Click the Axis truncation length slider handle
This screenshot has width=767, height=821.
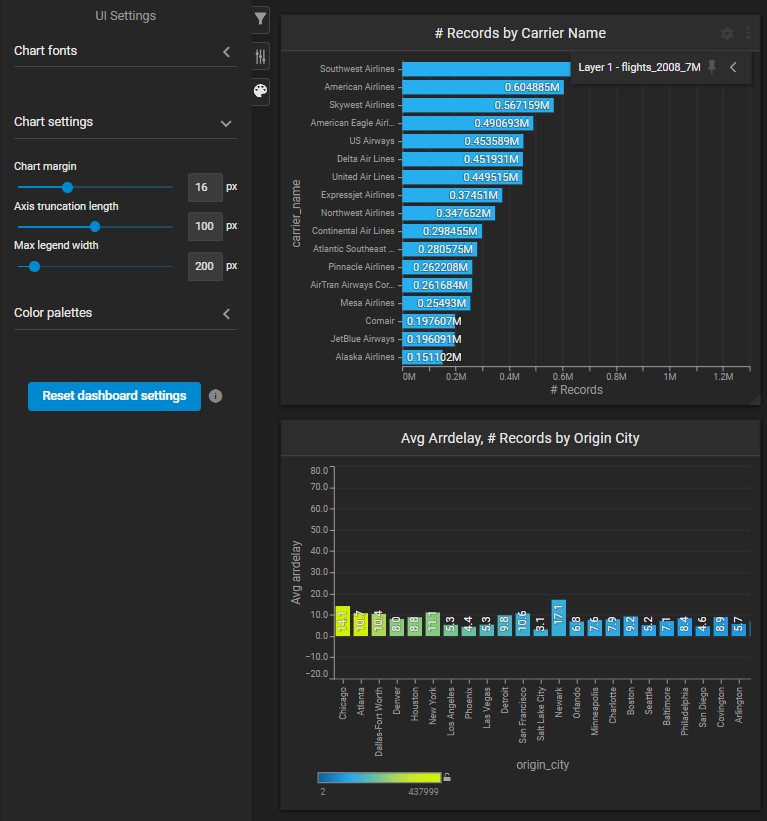coord(95,227)
